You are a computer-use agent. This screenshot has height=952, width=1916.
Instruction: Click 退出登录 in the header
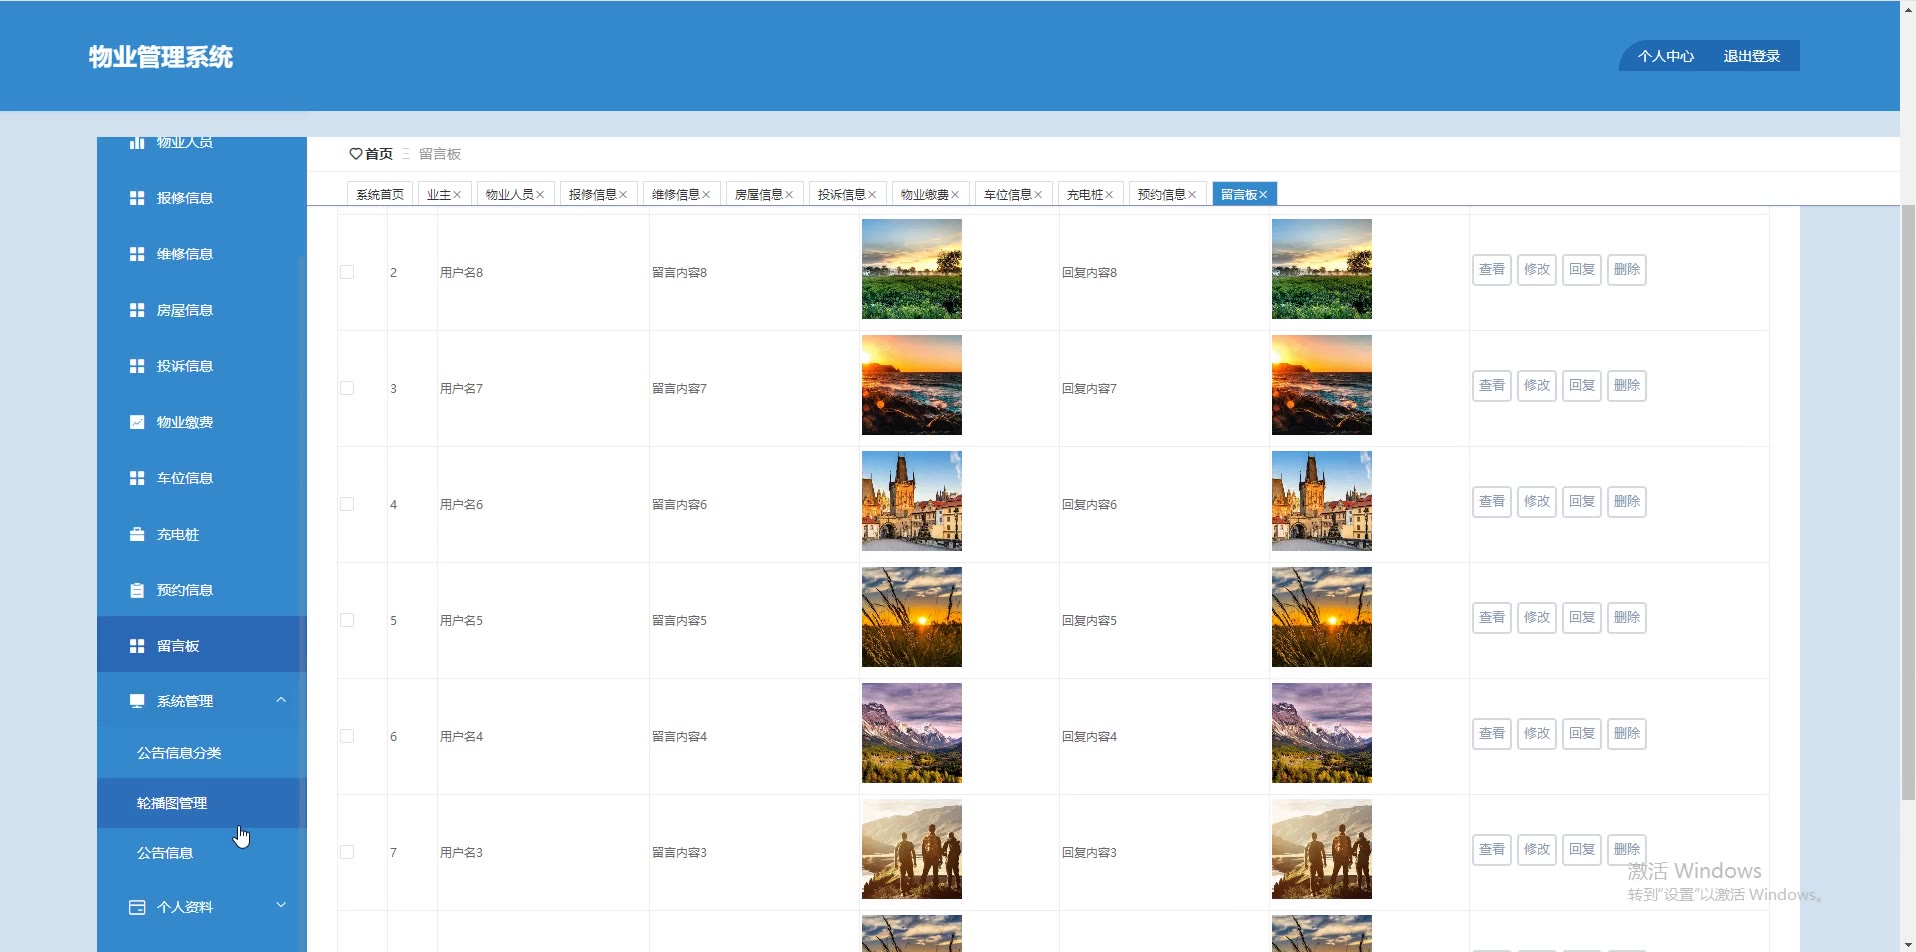pyautogui.click(x=1751, y=56)
